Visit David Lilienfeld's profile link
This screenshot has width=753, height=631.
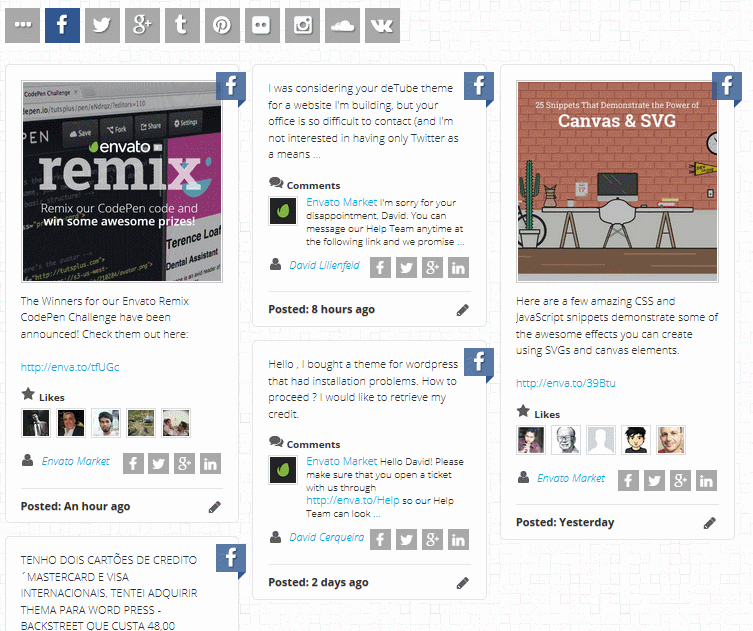tap(324, 265)
